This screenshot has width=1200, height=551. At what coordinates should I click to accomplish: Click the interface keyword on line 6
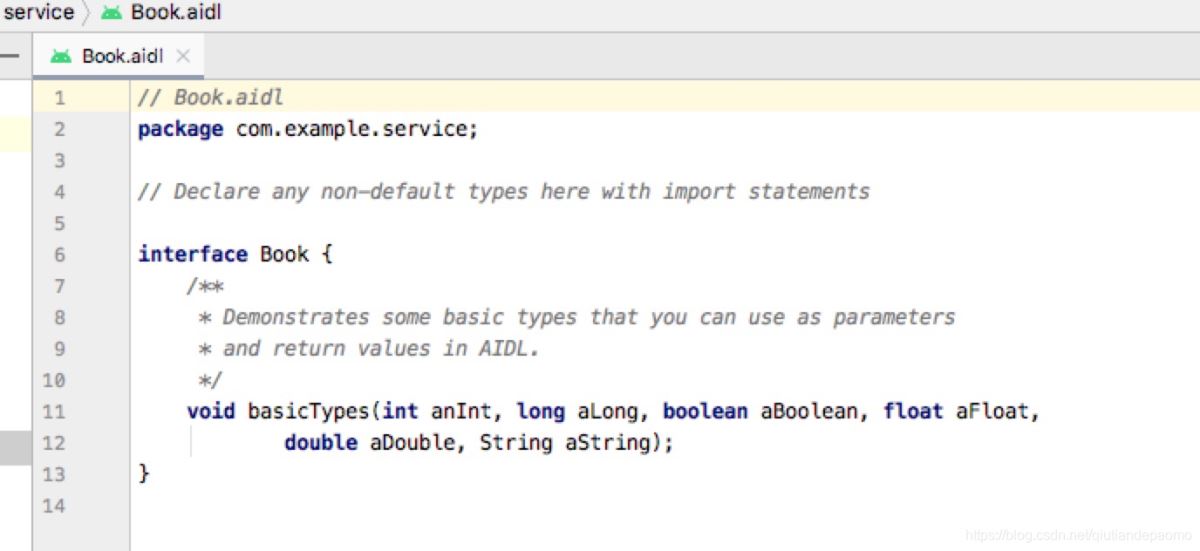coord(192,254)
